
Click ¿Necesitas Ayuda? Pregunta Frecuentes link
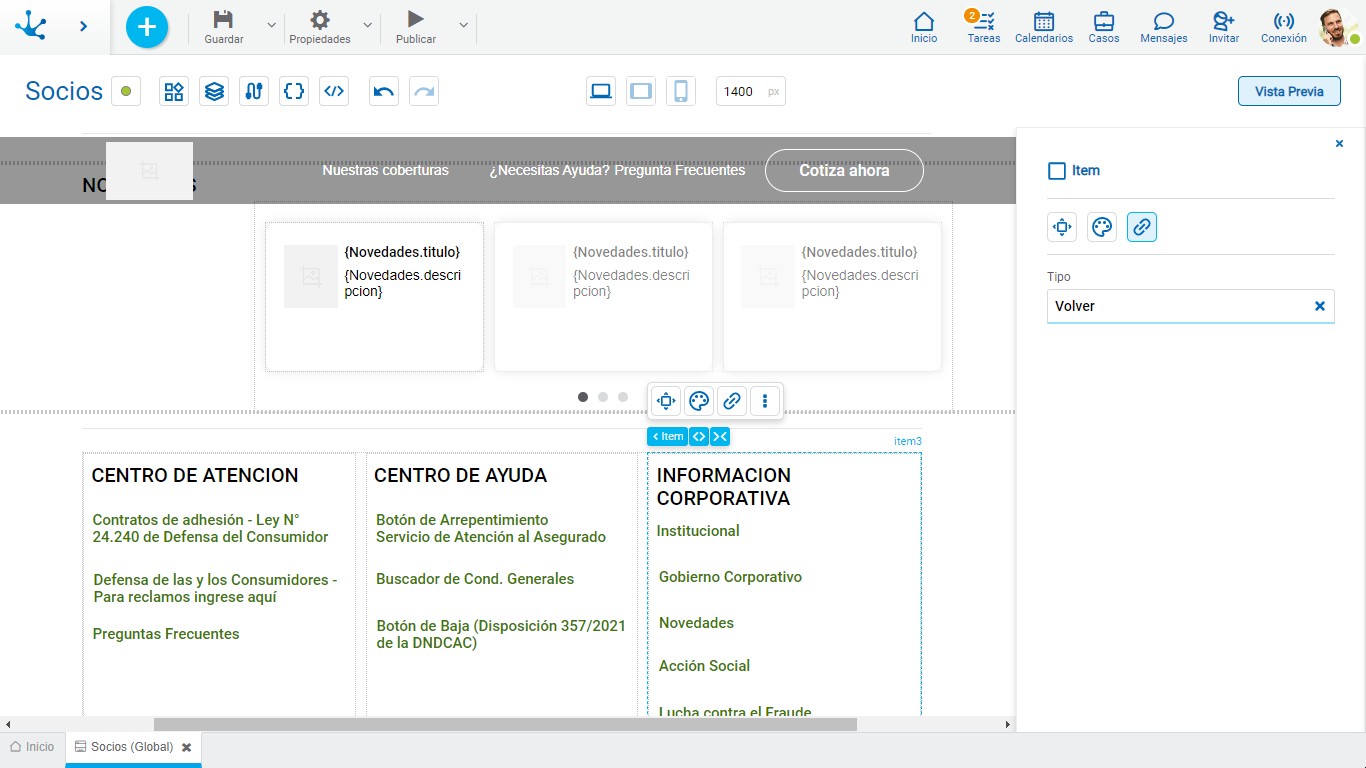pyautogui.click(x=617, y=170)
